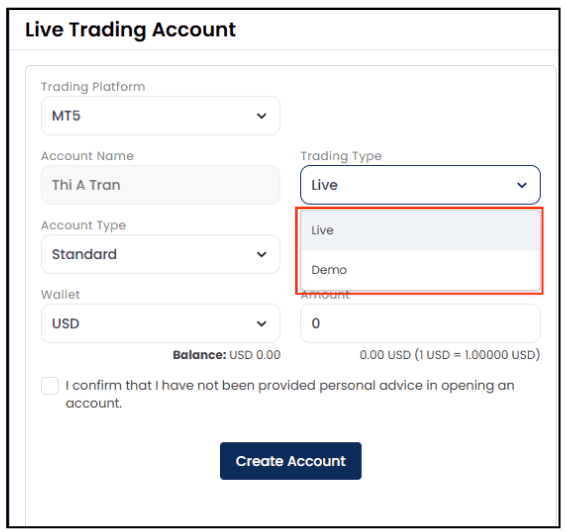Viewport: 567px width, 532px height.
Task: Click the Balance USD 0.00 text
Action: click(x=227, y=355)
